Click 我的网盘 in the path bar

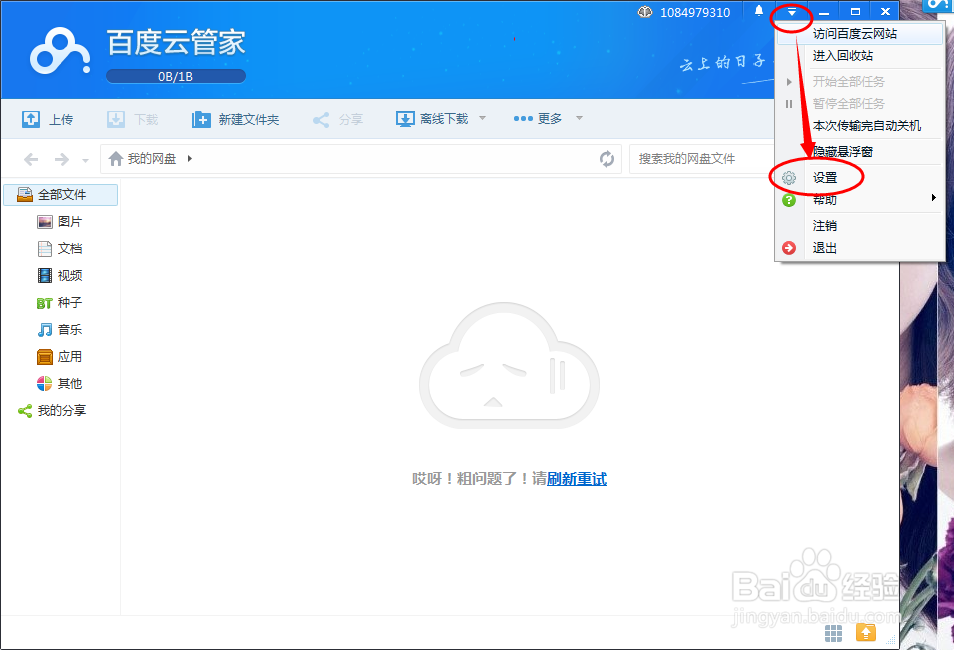(x=152, y=159)
